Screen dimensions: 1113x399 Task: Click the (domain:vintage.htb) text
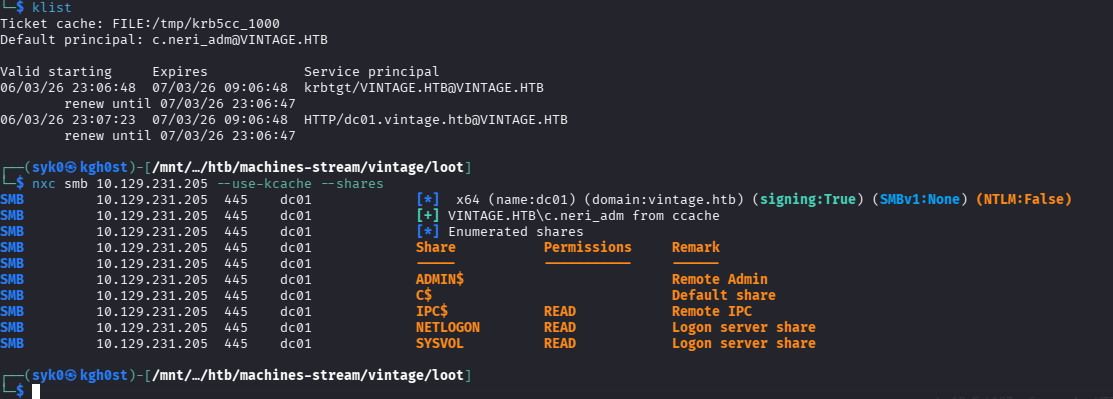pyautogui.click(x=664, y=200)
